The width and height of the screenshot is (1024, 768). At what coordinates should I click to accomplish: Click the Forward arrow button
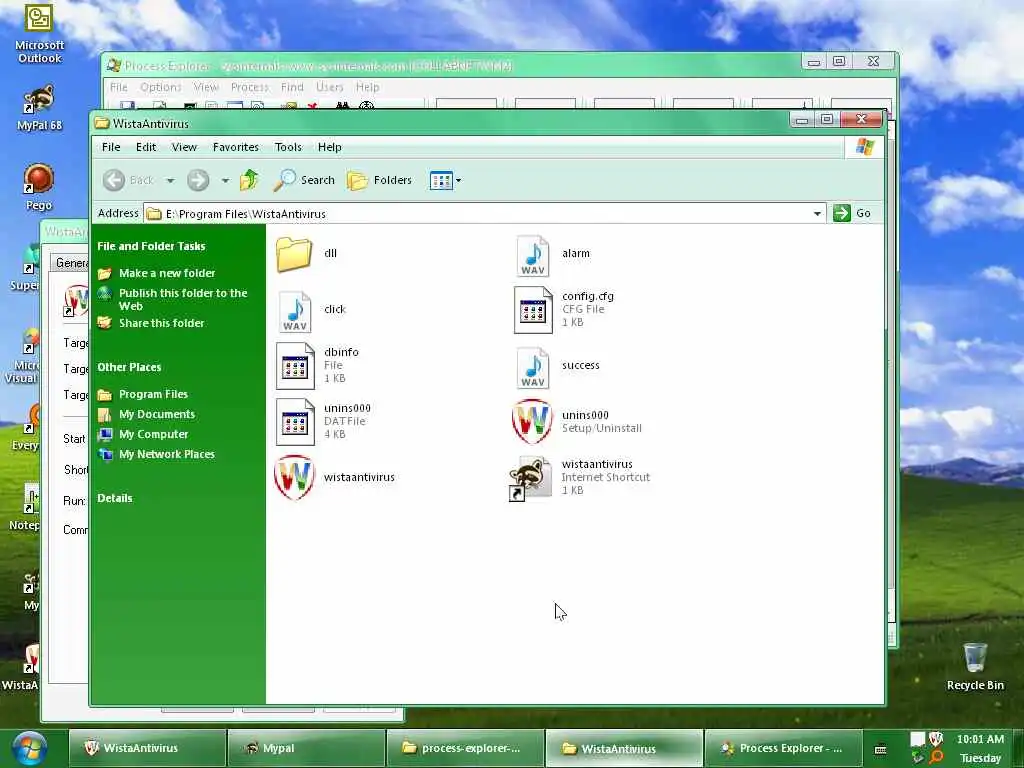198,180
